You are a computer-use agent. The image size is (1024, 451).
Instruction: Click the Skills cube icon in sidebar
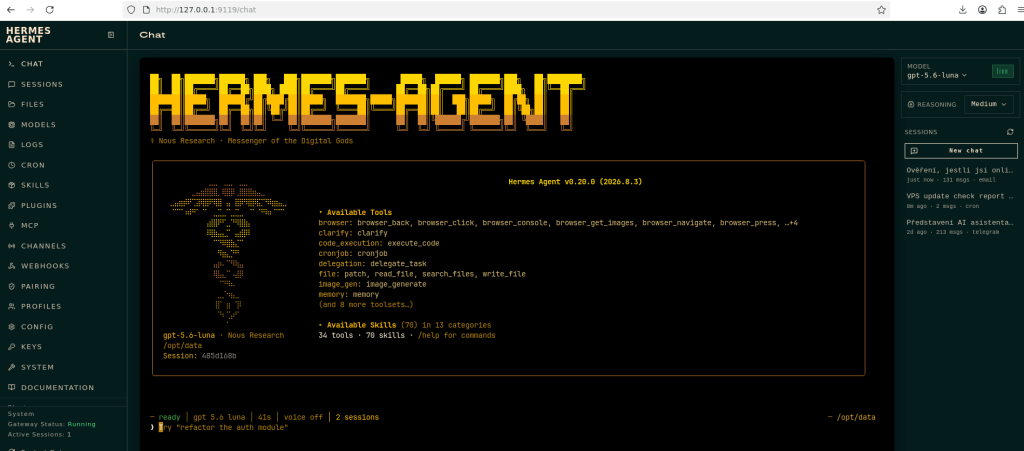click(x=12, y=185)
